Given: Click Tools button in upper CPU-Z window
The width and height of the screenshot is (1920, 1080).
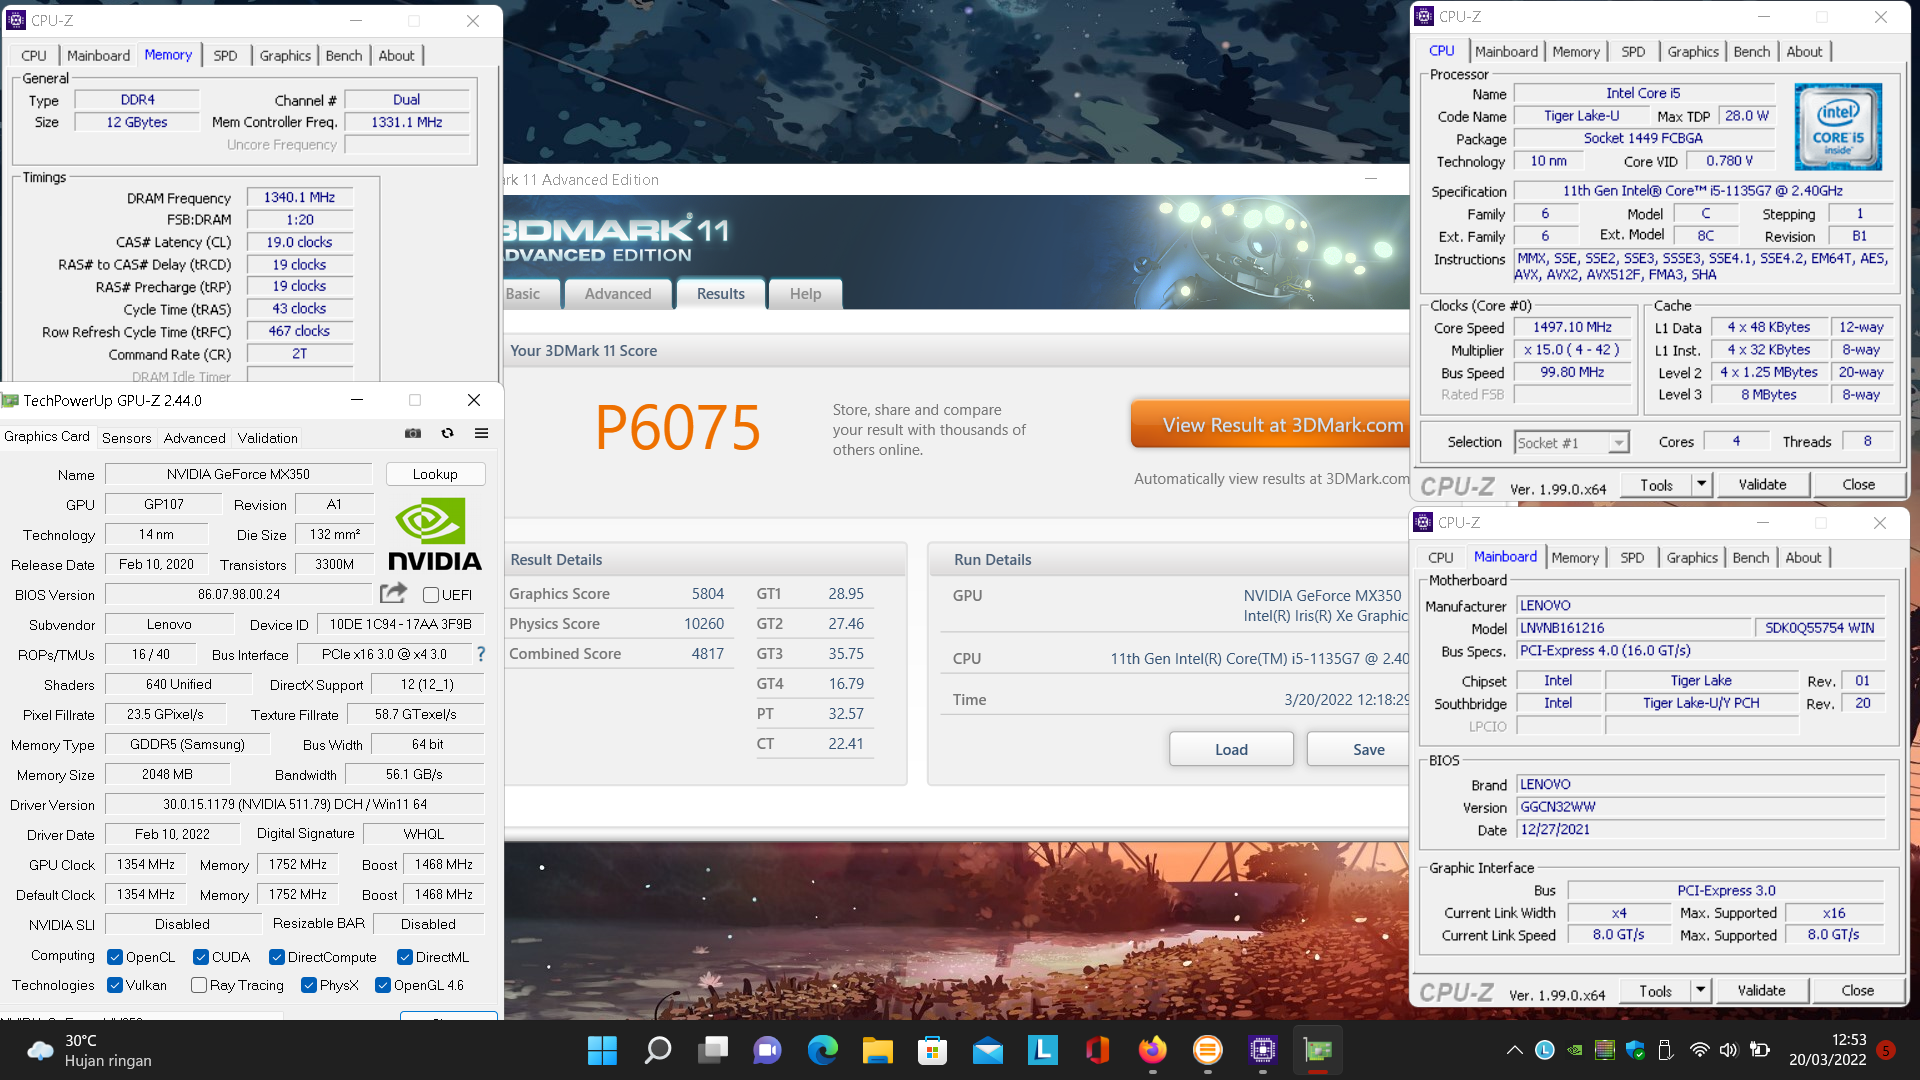Looking at the screenshot, I should coord(1656,485).
